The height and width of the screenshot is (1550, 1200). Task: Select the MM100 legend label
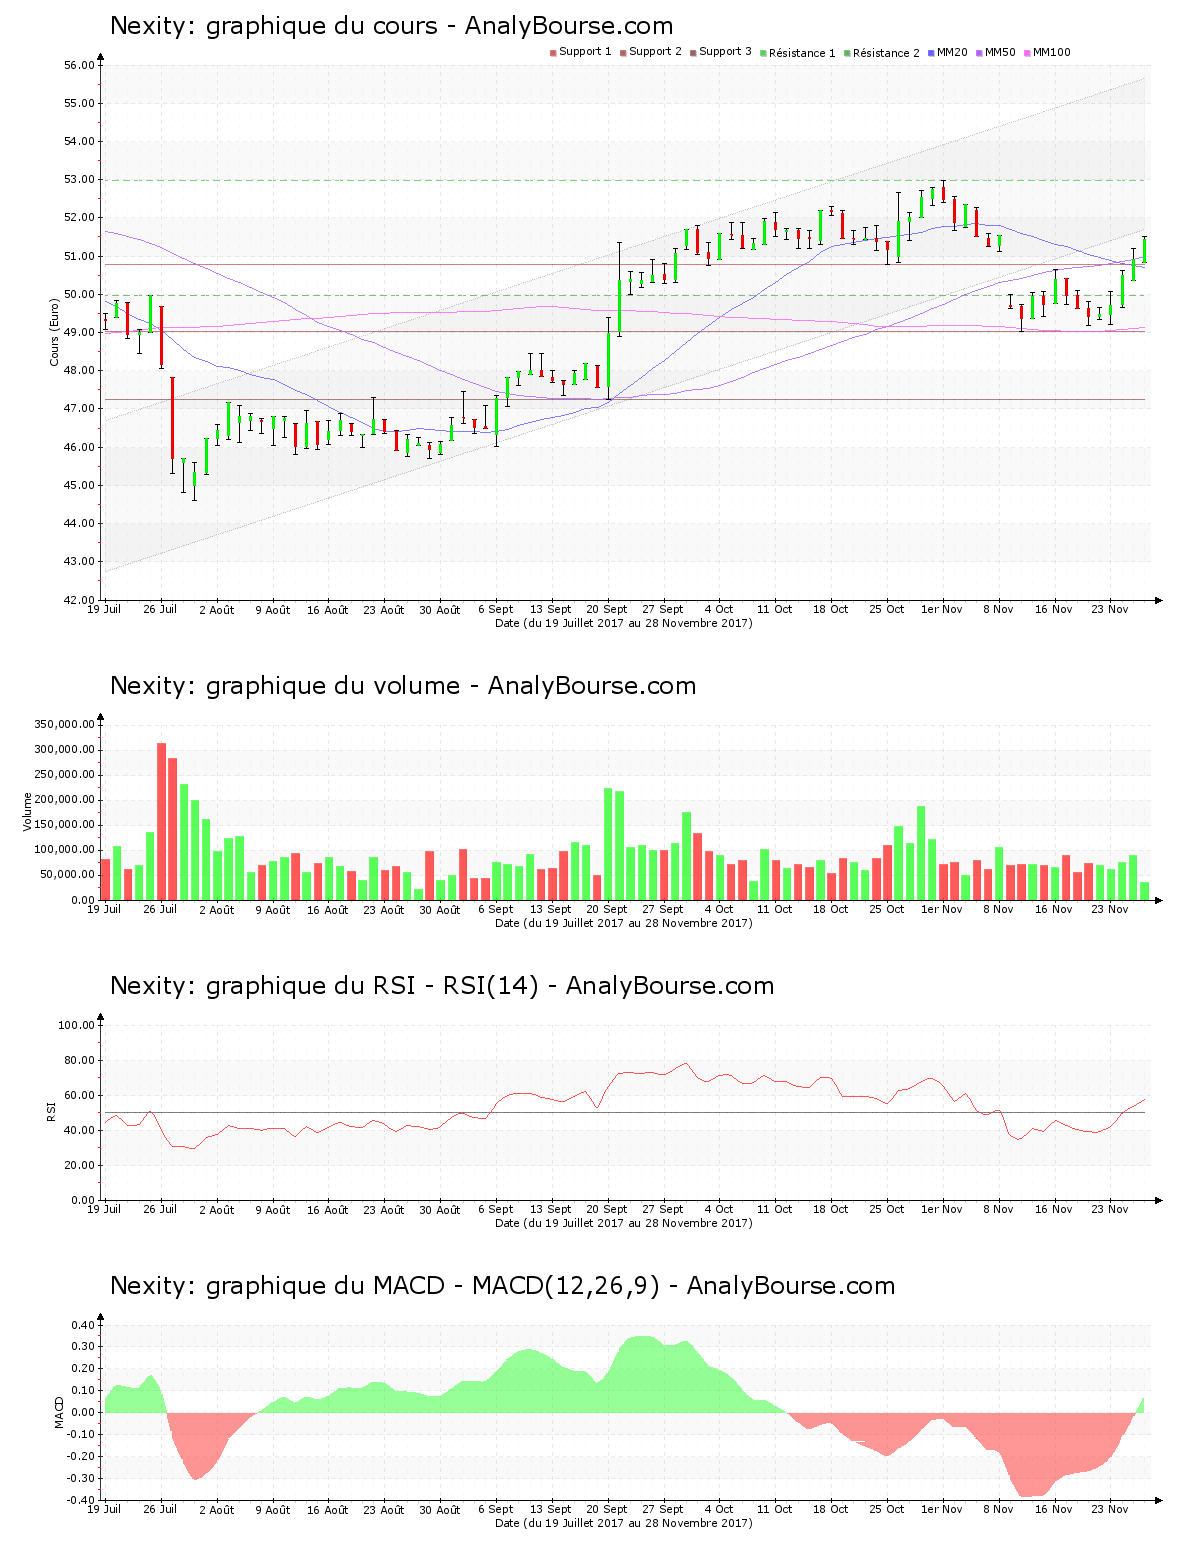pyautogui.click(x=1051, y=52)
